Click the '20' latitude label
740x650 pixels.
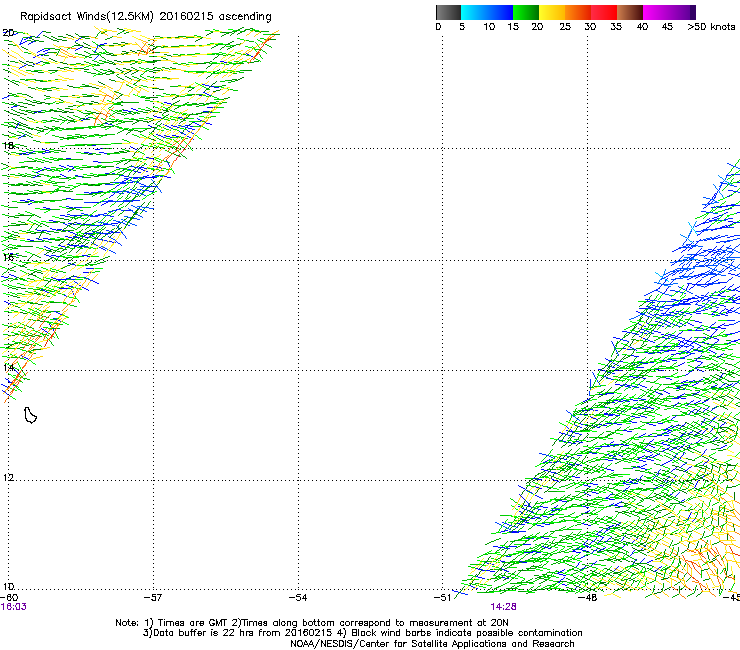point(8,33)
